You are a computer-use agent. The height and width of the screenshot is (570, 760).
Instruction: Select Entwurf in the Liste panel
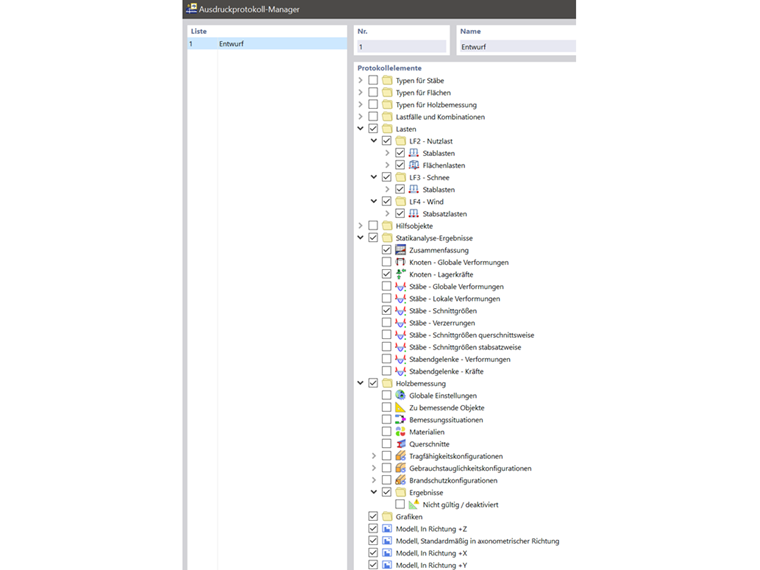[267, 44]
